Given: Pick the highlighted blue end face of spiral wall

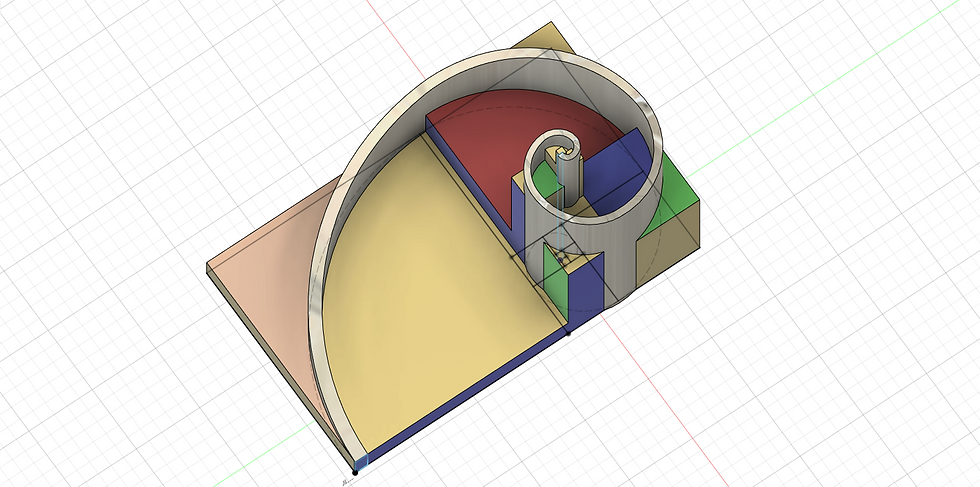Looking at the screenshot, I should pyautogui.click(x=361, y=463).
